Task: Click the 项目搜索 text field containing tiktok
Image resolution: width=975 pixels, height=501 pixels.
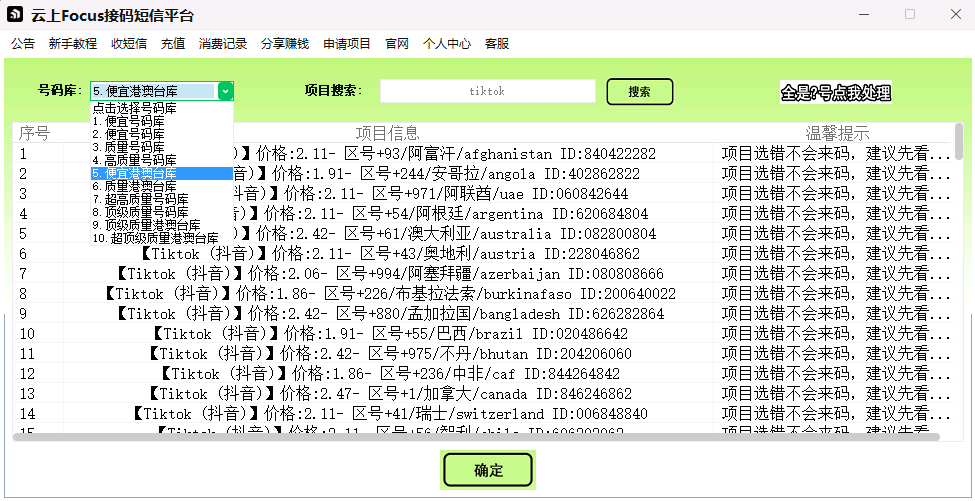Action: [487, 91]
